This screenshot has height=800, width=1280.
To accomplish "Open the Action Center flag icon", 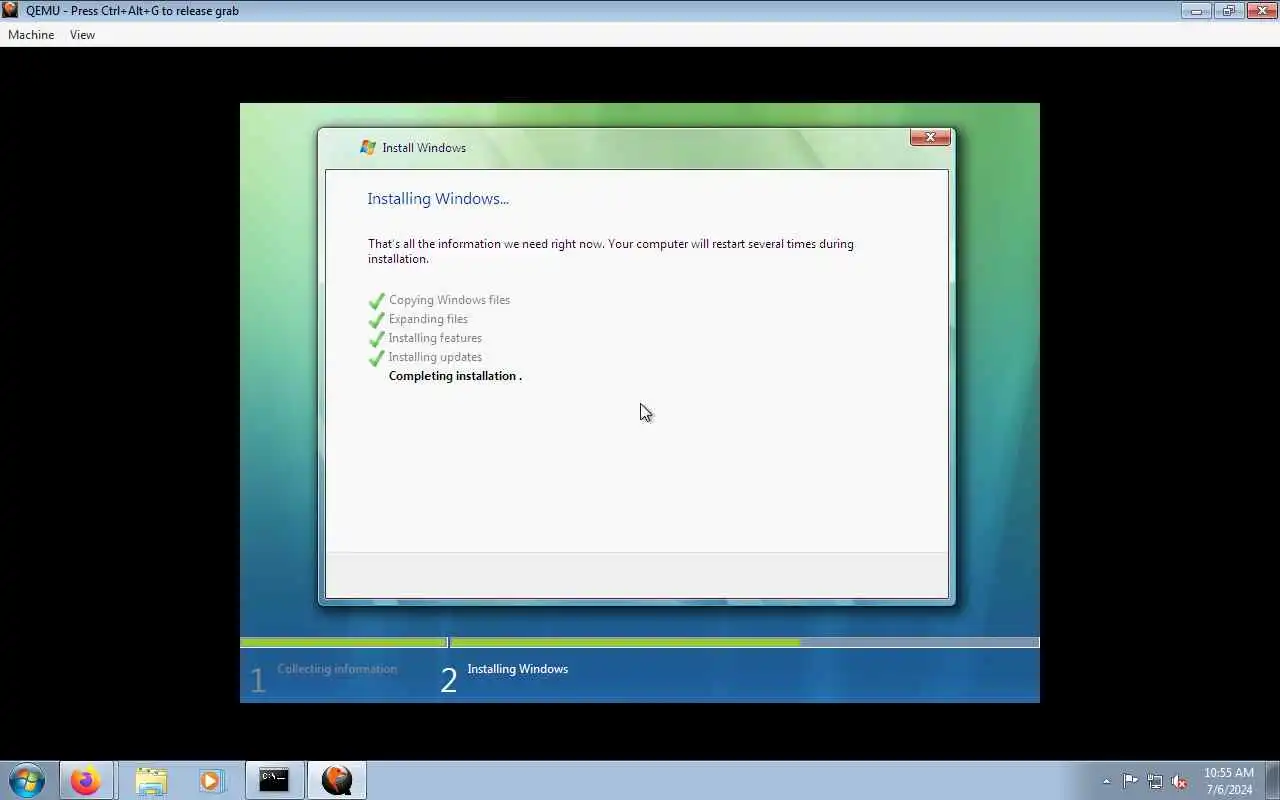I will click(x=1130, y=781).
